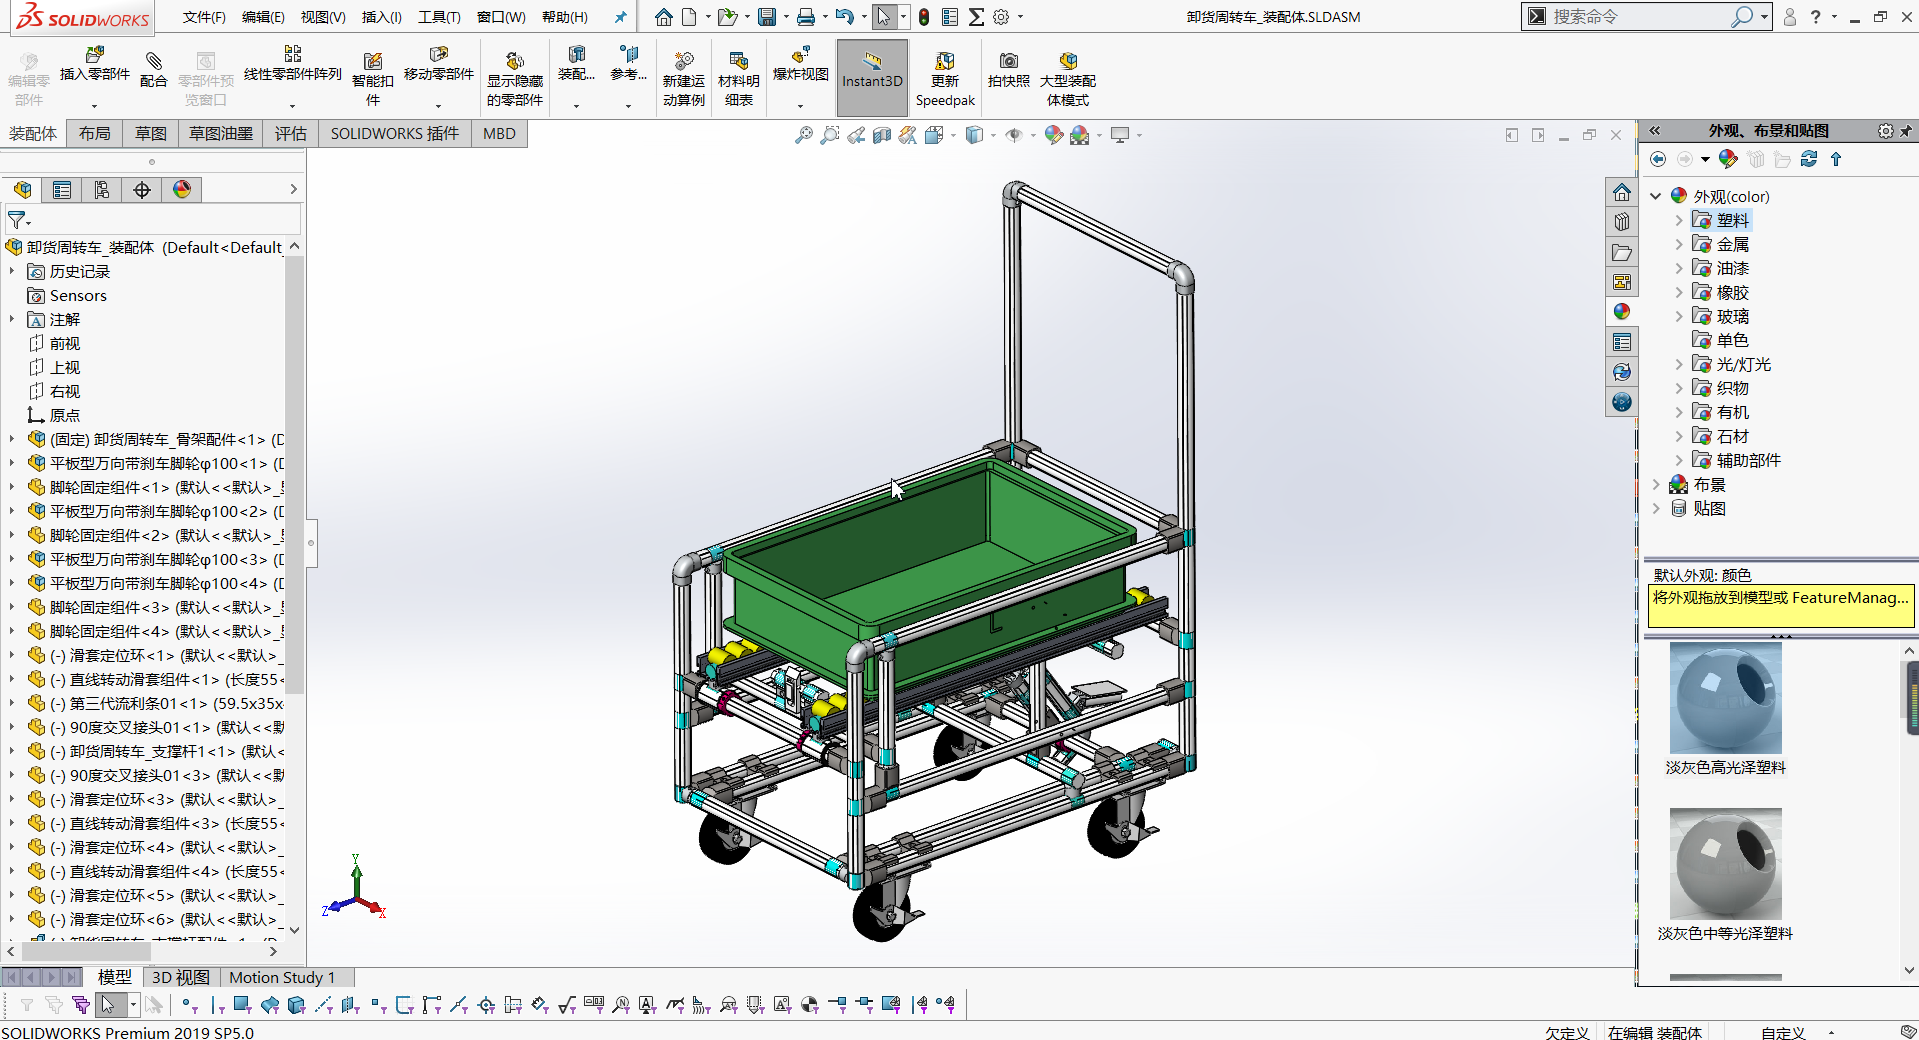
Task: Collapse the appearances task pane with double chevron
Action: pyautogui.click(x=1655, y=131)
